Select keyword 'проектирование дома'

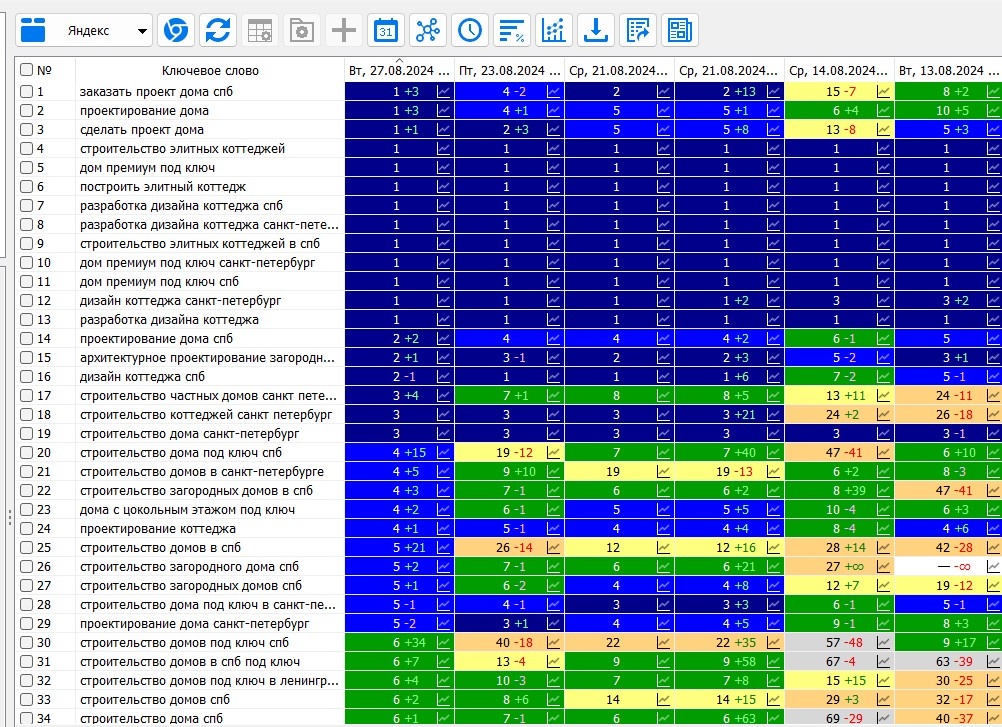coord(144,111)
